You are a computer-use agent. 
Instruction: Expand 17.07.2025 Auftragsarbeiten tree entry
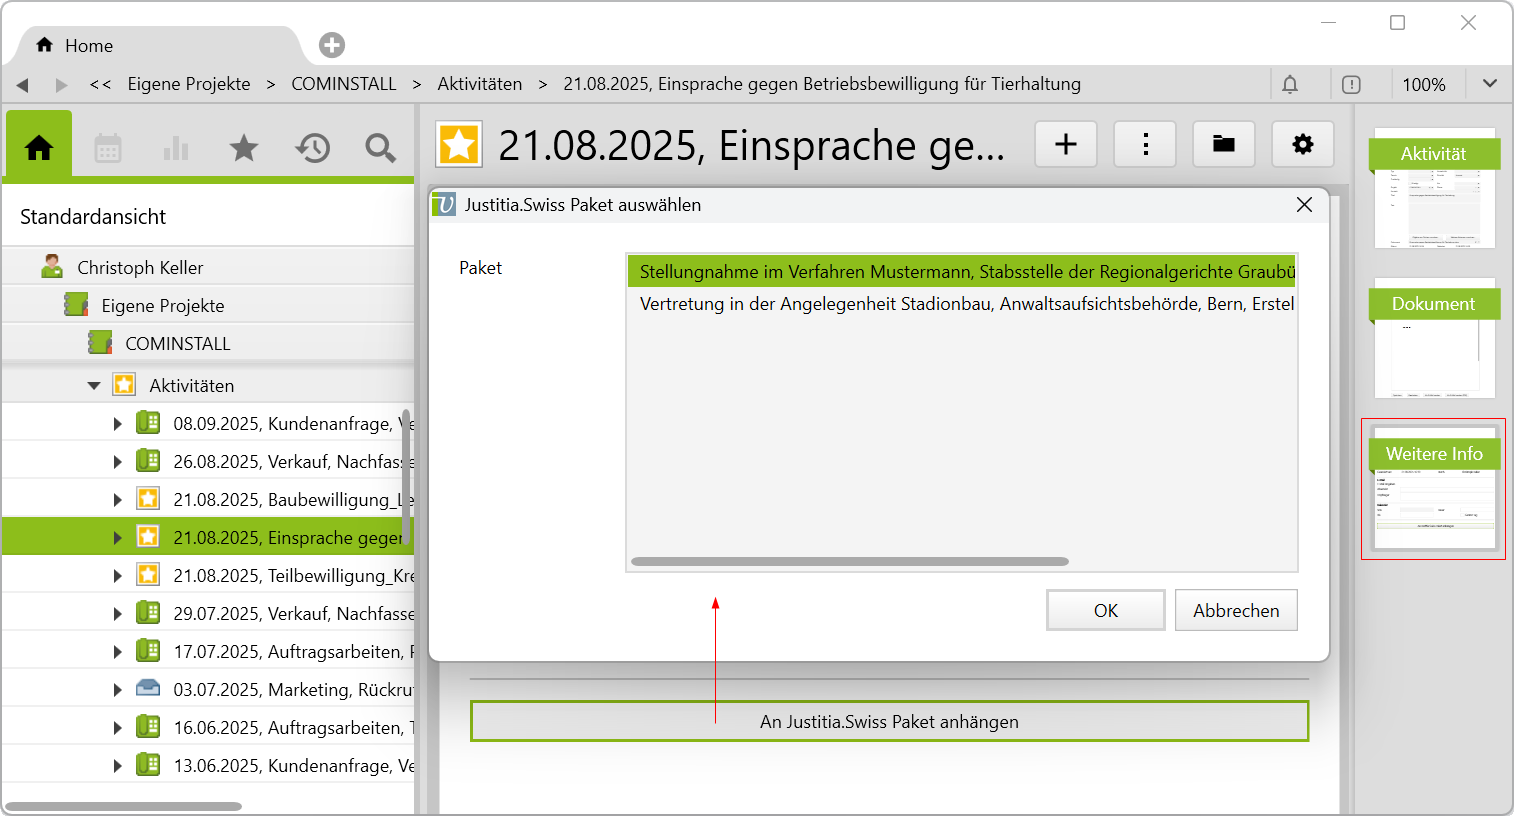coord(117,651)
